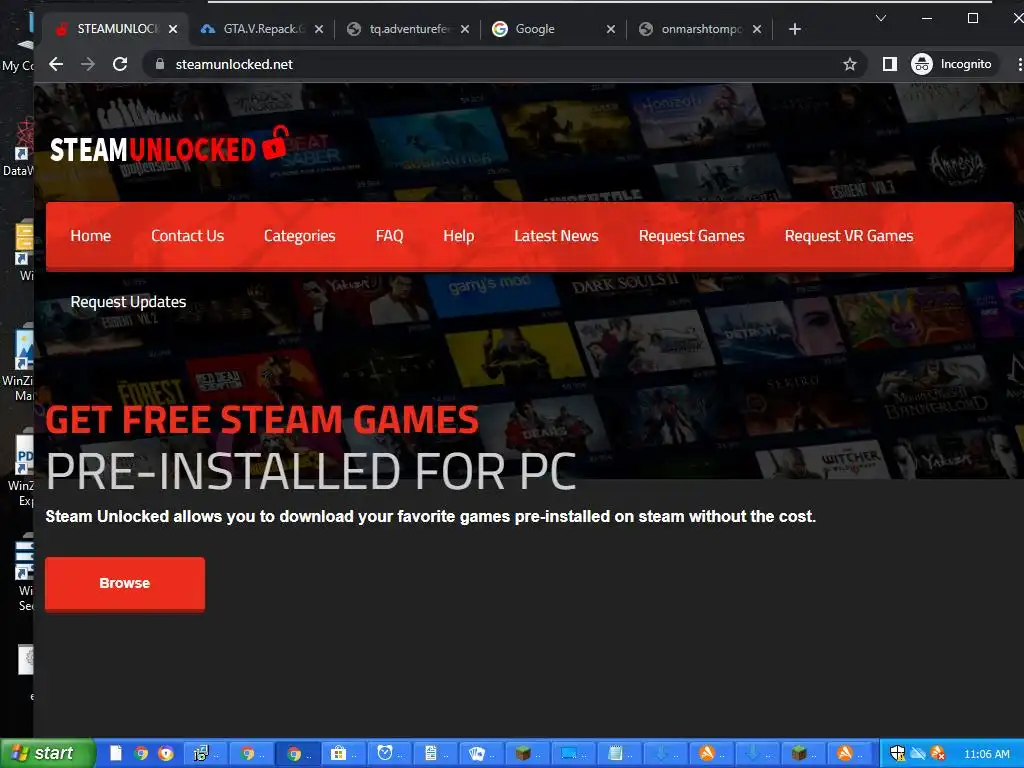
Task: Select the active Chrome taskbar window button
Action: click(x=298, y=754)
